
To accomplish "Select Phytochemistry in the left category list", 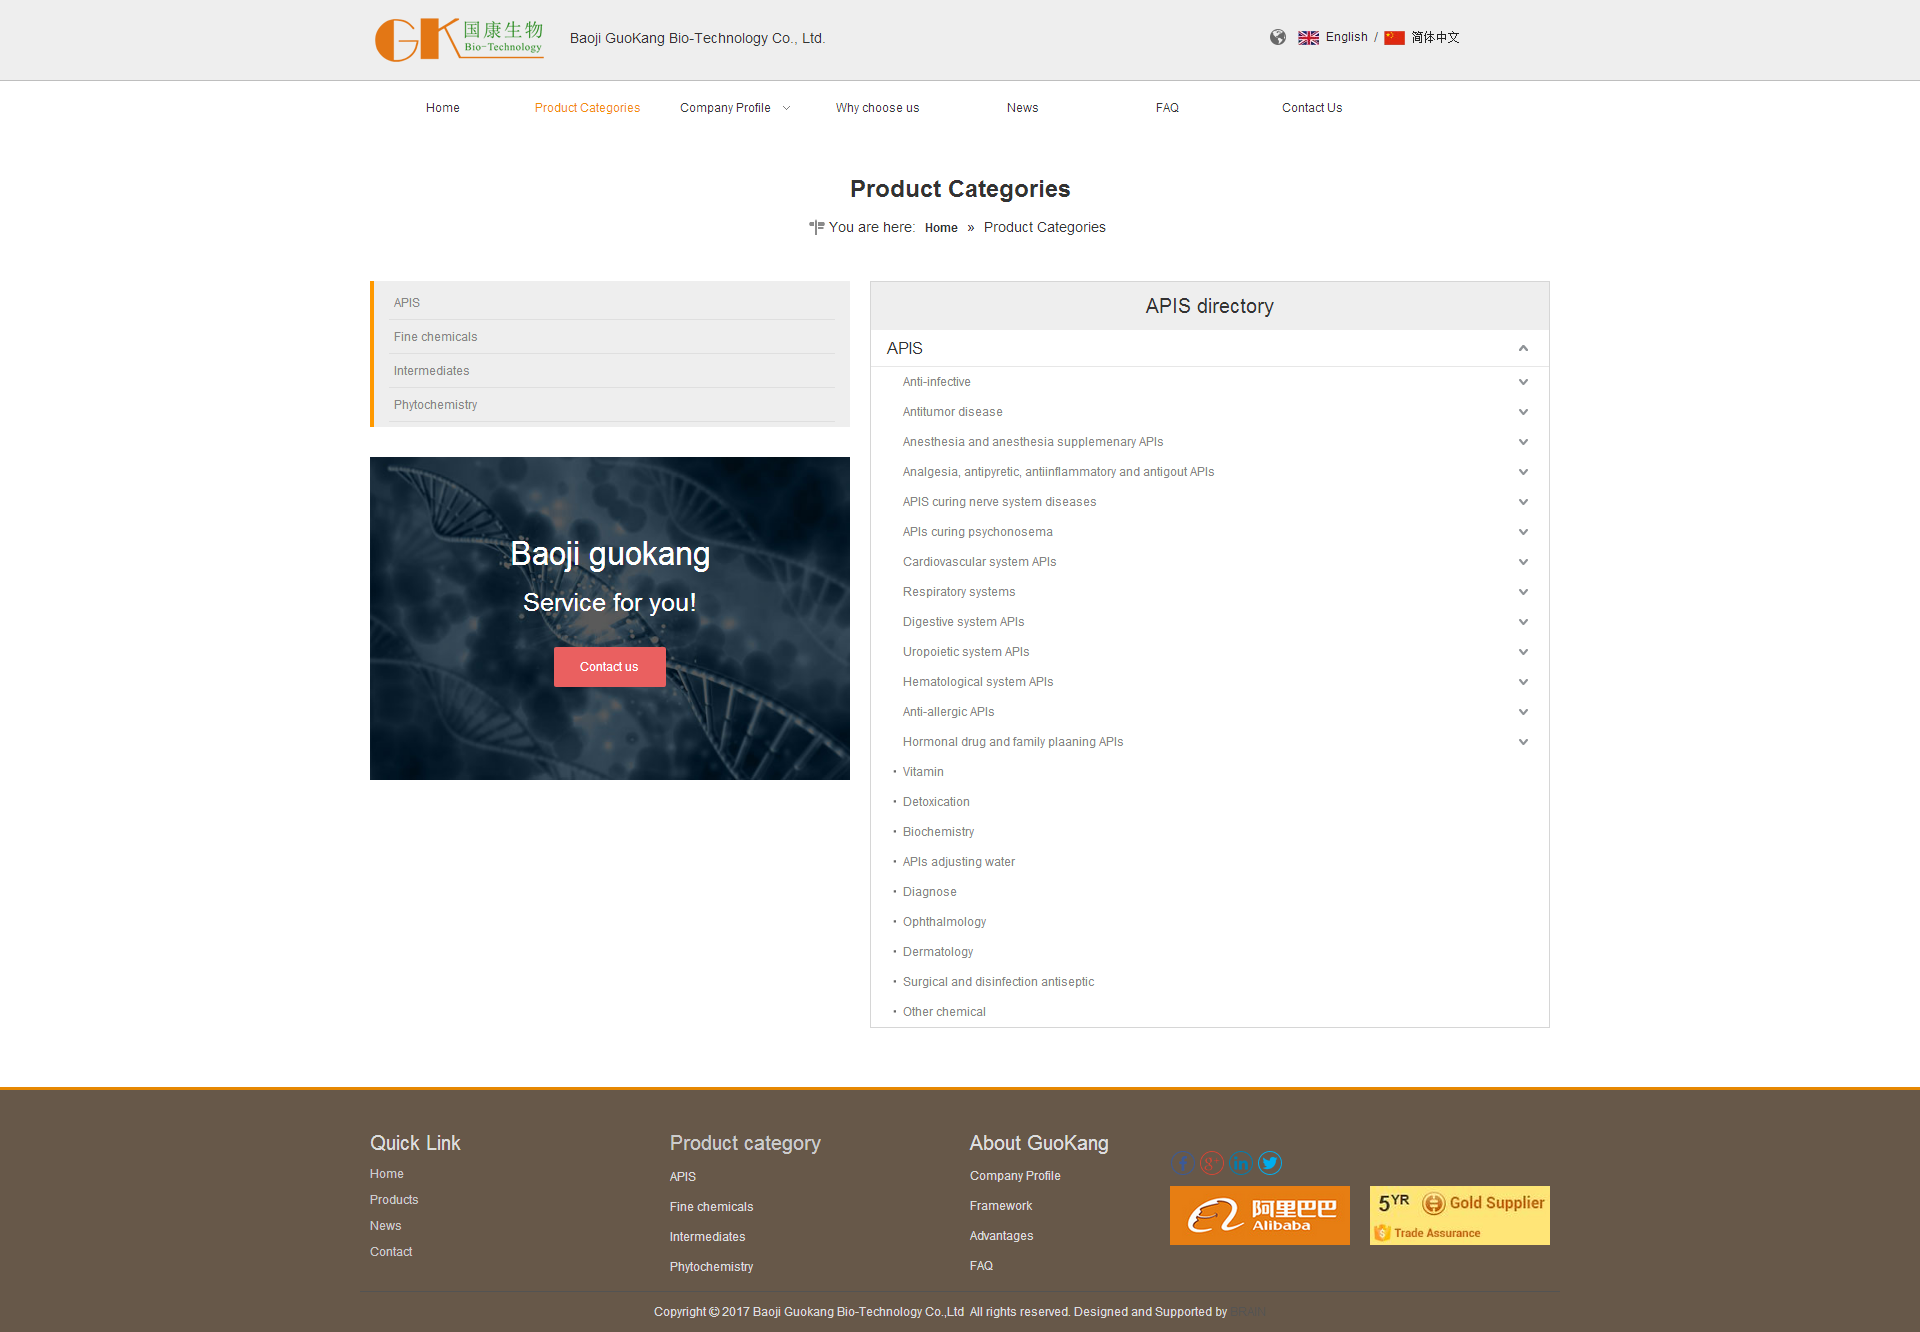I will (x=435, y=404).
